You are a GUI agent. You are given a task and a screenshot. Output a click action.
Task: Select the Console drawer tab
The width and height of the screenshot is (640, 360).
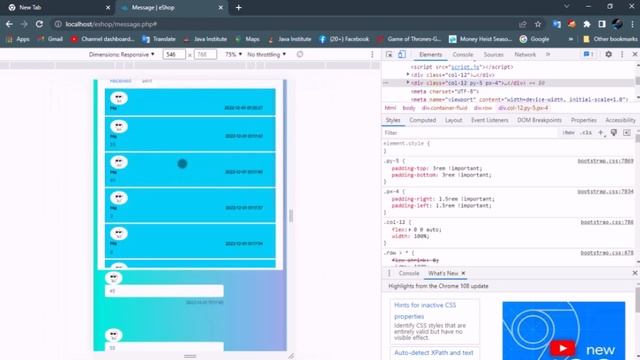409,273
